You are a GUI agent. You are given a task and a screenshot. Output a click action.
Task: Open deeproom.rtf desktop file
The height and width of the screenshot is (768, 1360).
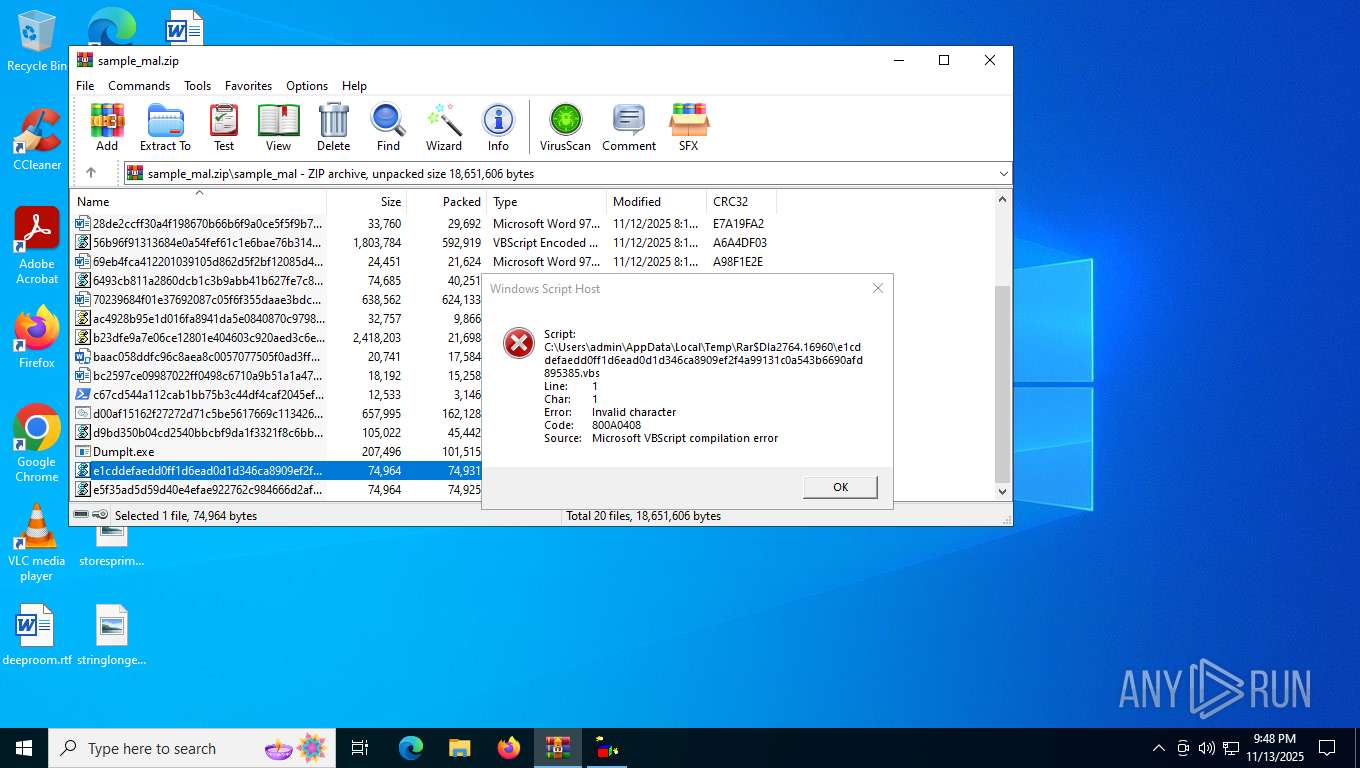[37, 636]
